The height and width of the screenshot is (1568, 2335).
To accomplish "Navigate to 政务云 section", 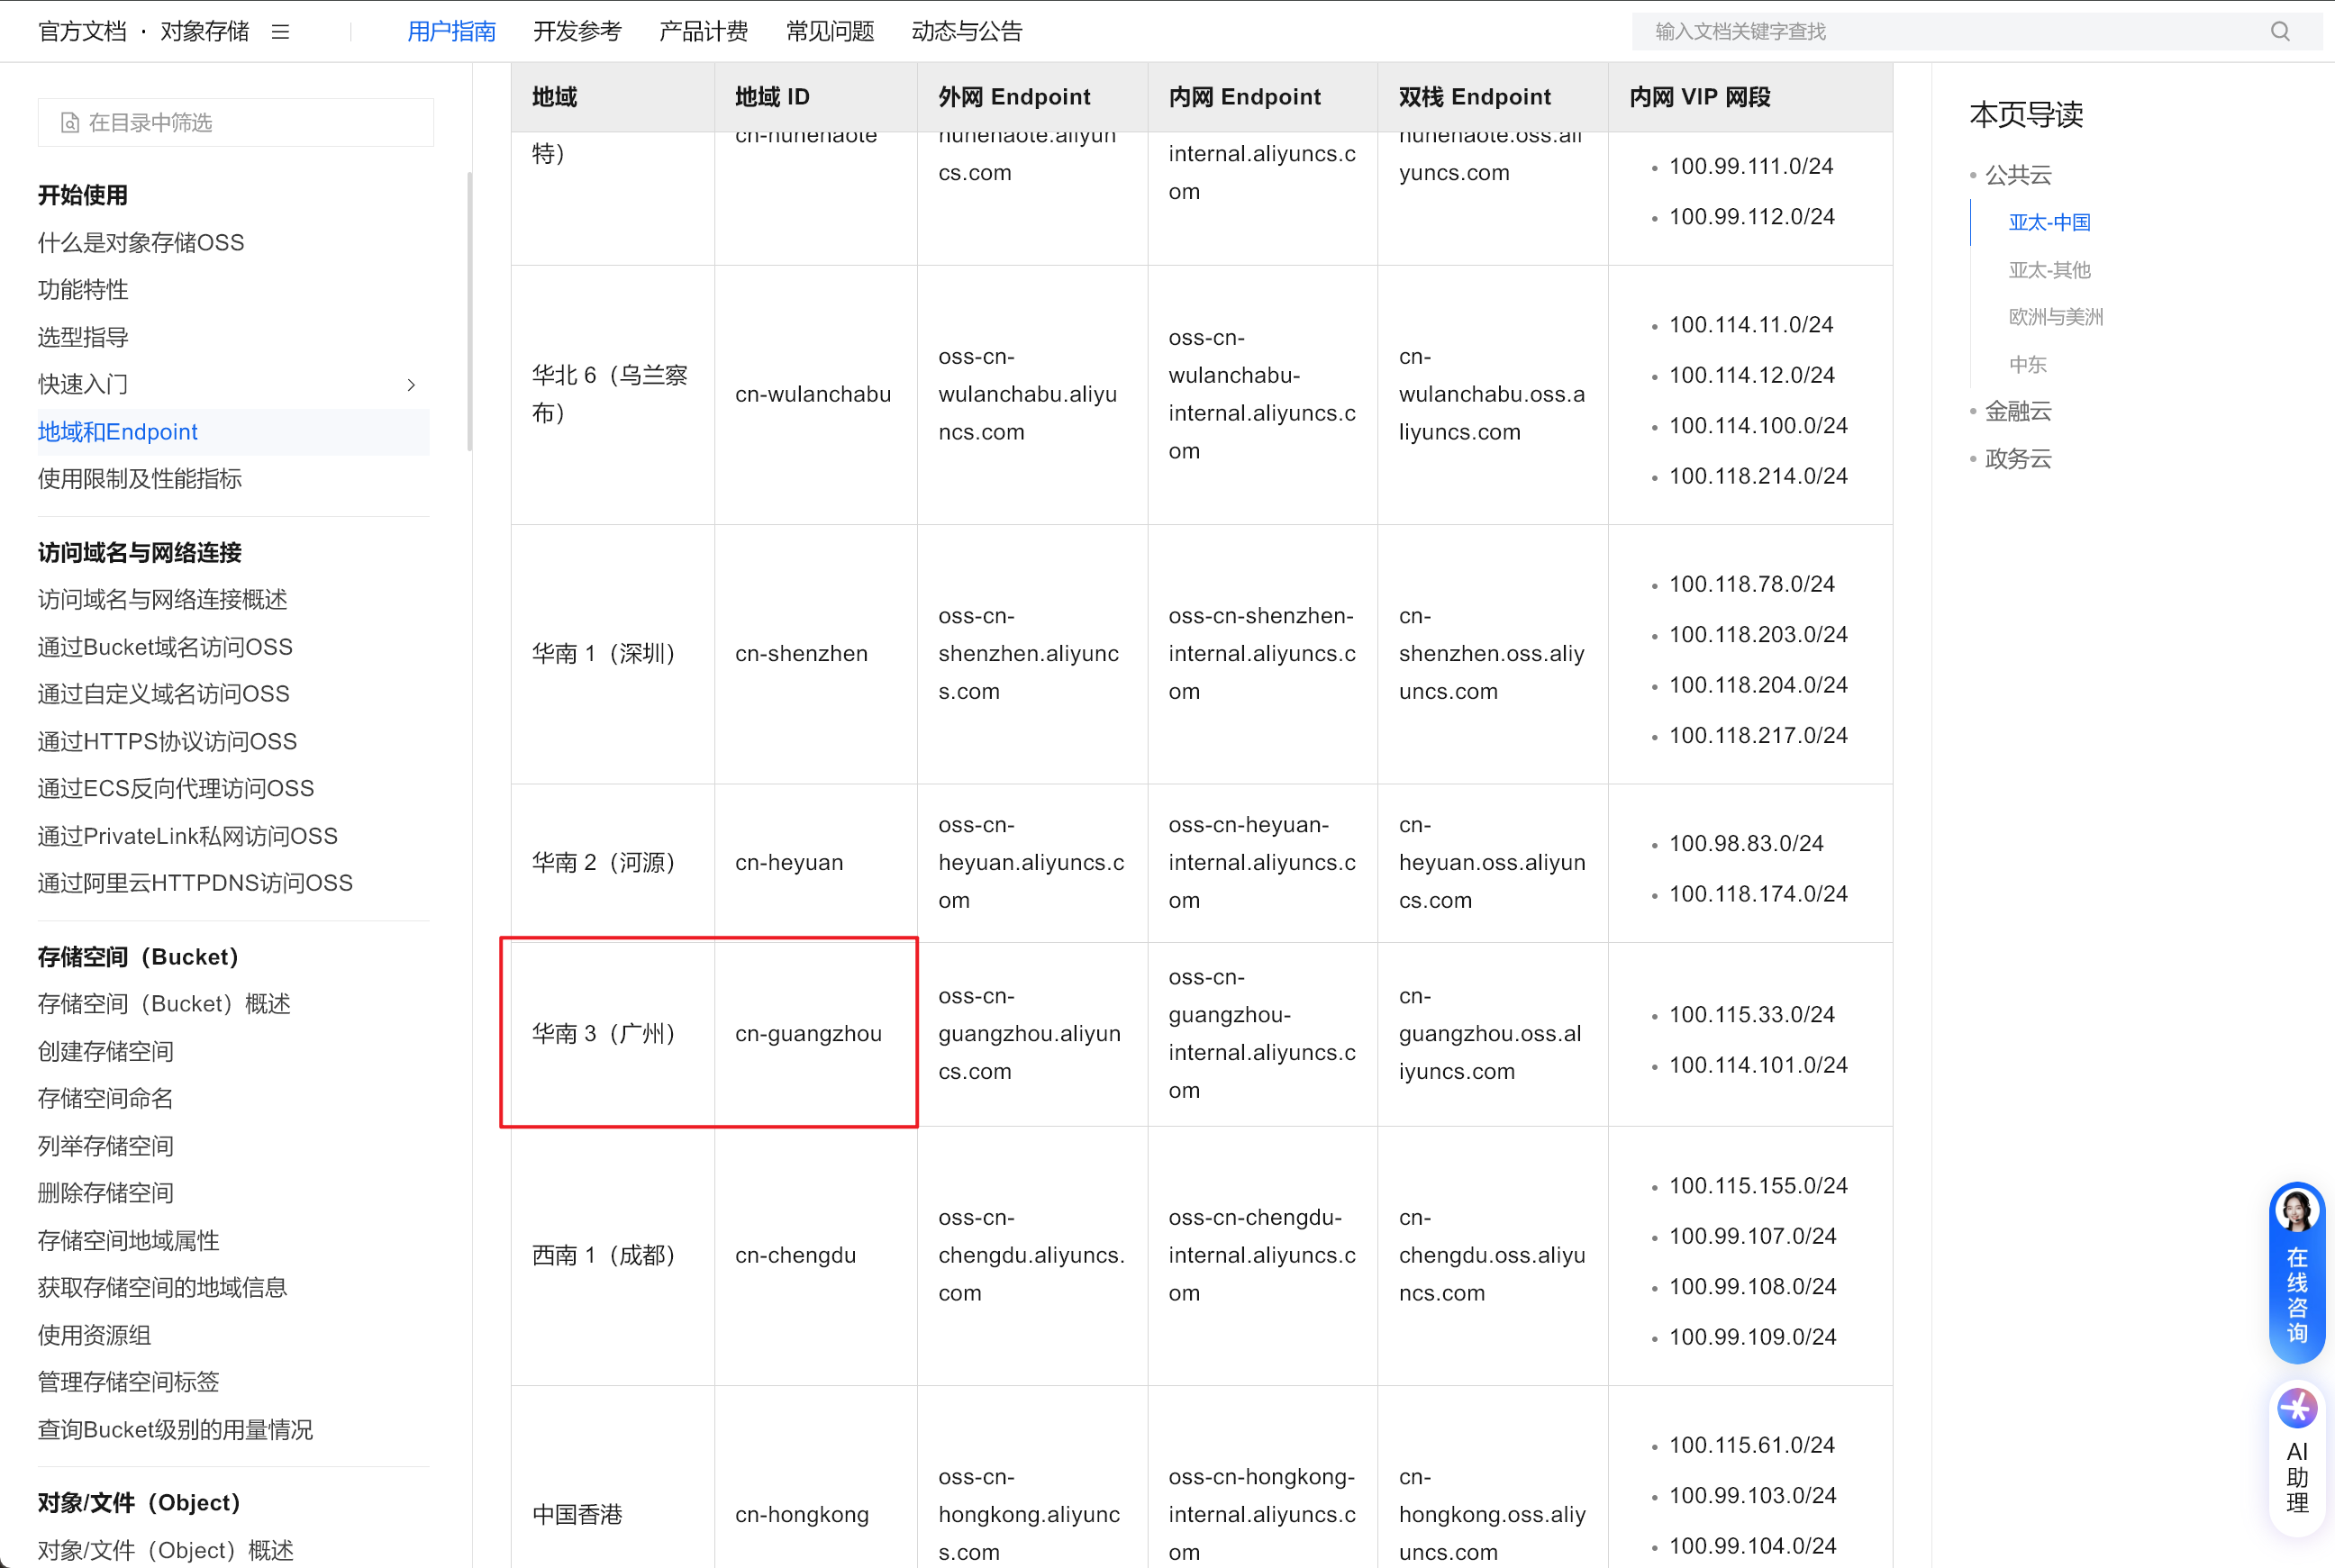I will point(2017,459).
